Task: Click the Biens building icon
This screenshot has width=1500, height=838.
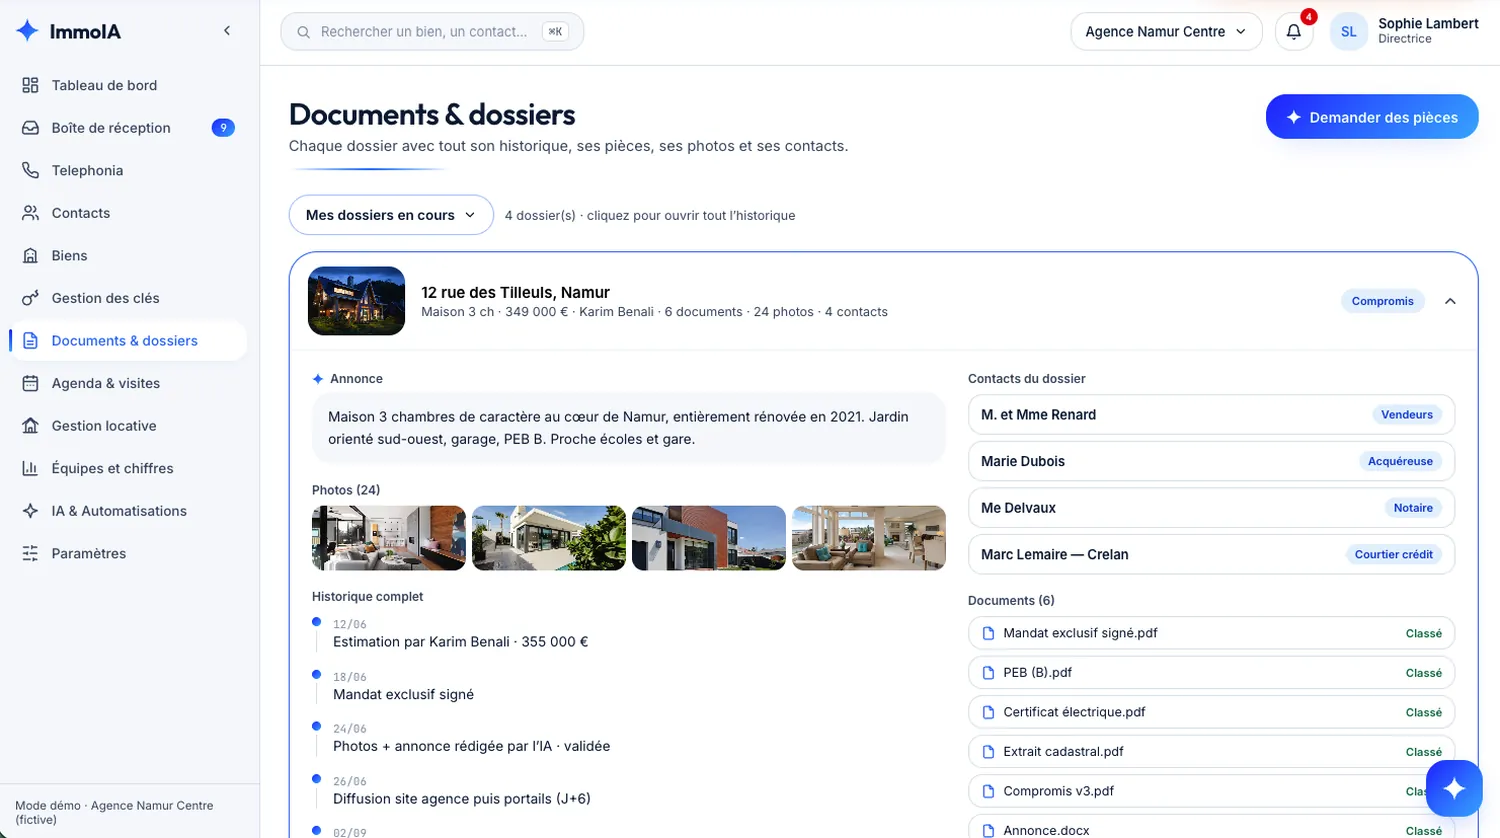Action: (x=31, y=255)
